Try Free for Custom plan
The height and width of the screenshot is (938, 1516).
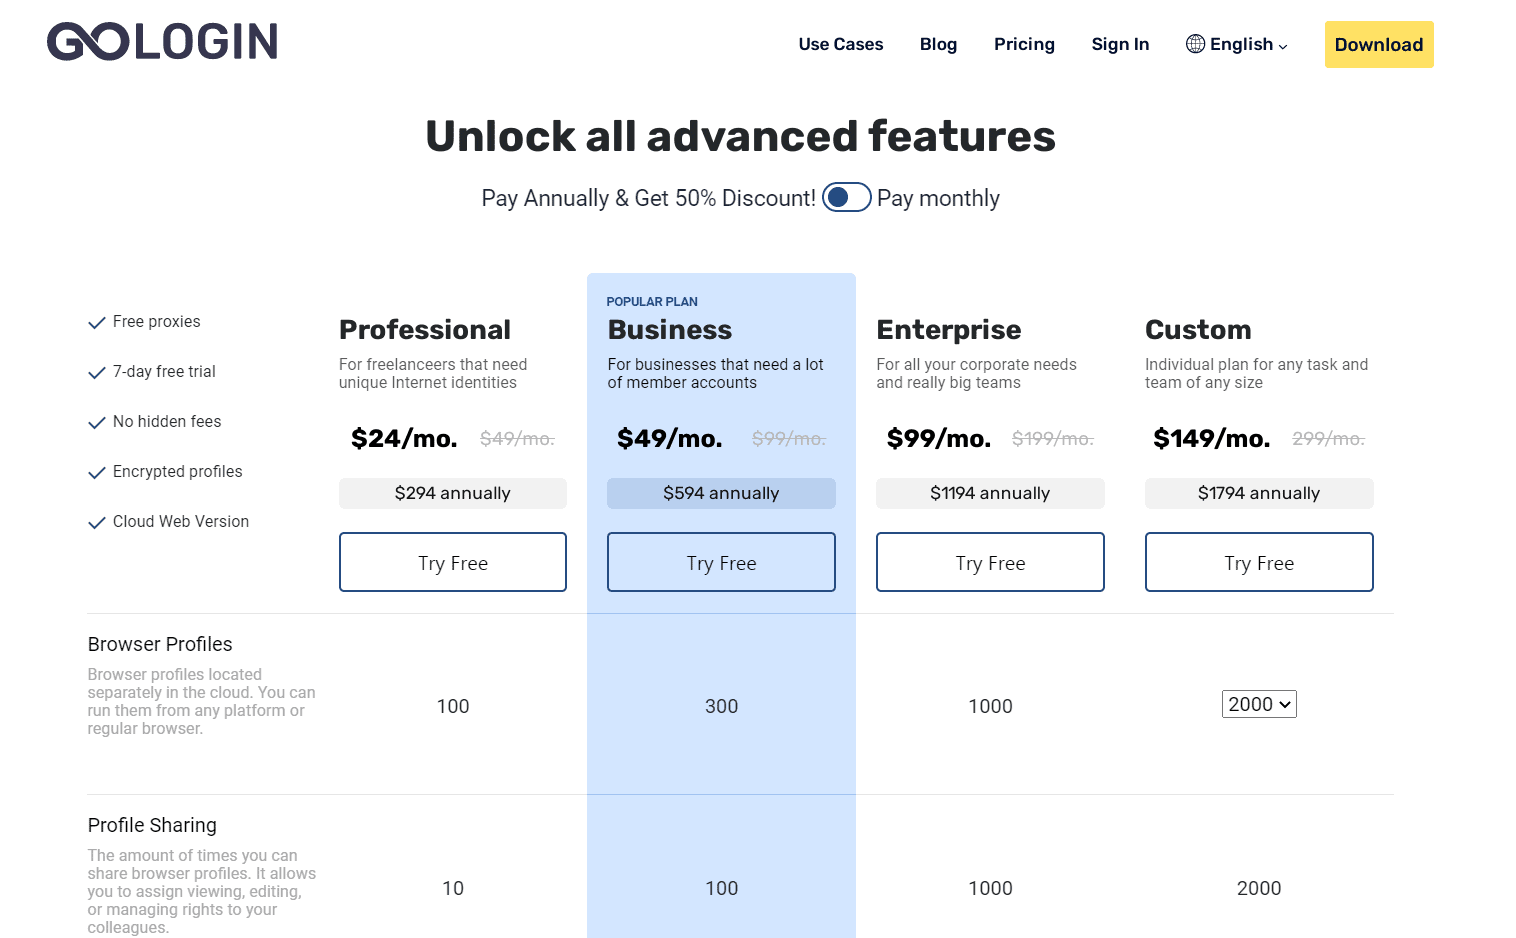1259,562
